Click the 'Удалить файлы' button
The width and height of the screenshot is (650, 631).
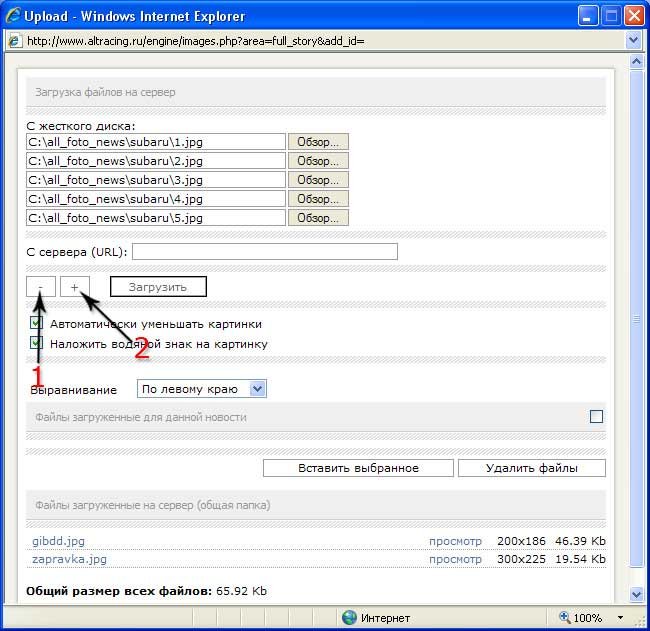pyautogui.click(x=531, y=468)
